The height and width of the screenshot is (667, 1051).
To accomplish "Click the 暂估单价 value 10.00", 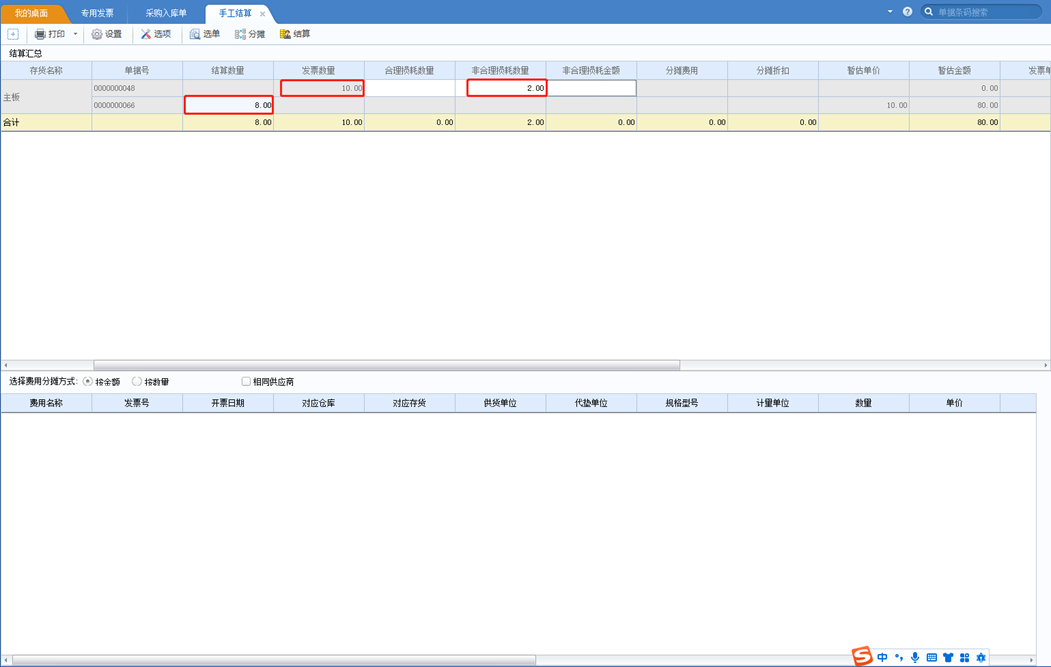I will click(x=896, y=105).
